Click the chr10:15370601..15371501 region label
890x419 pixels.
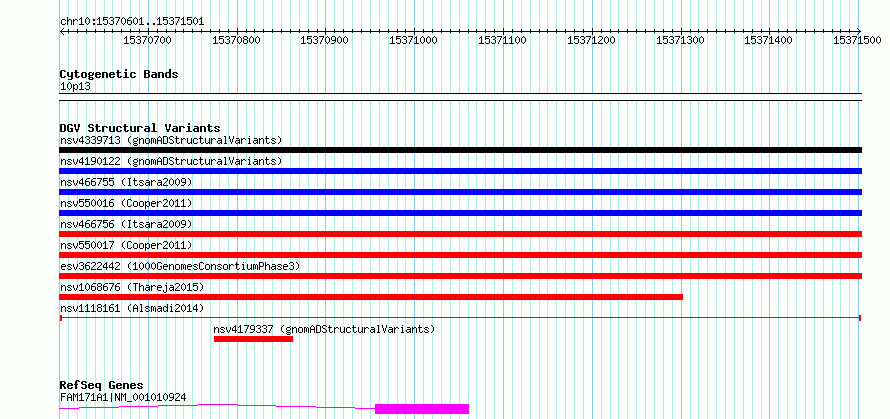pos(132,22)
